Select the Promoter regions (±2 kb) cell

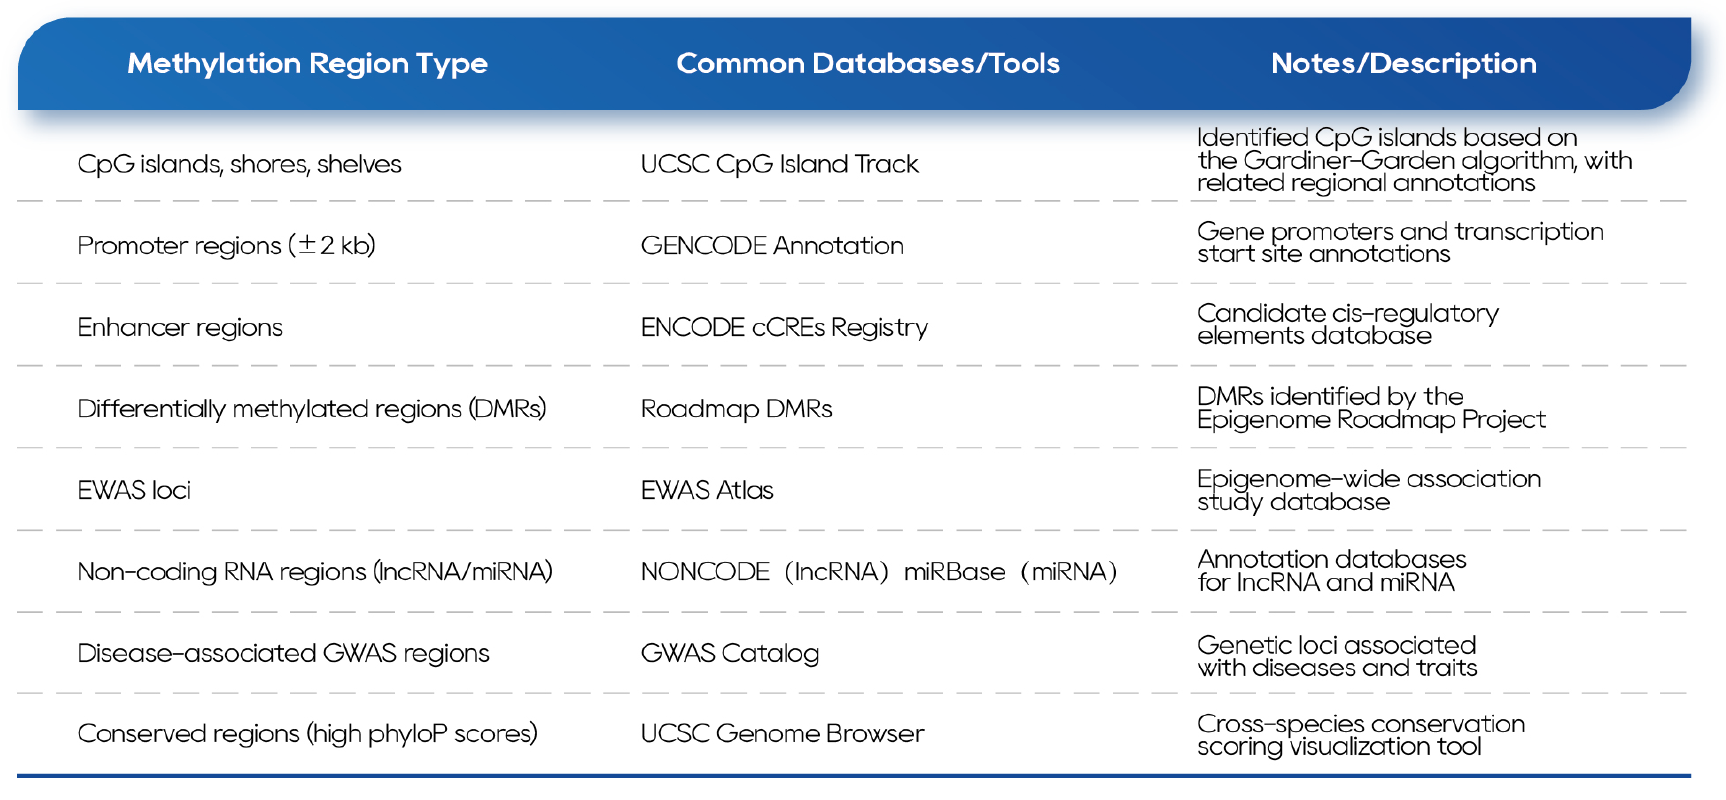pyautogui.click(x=226, y=245)
